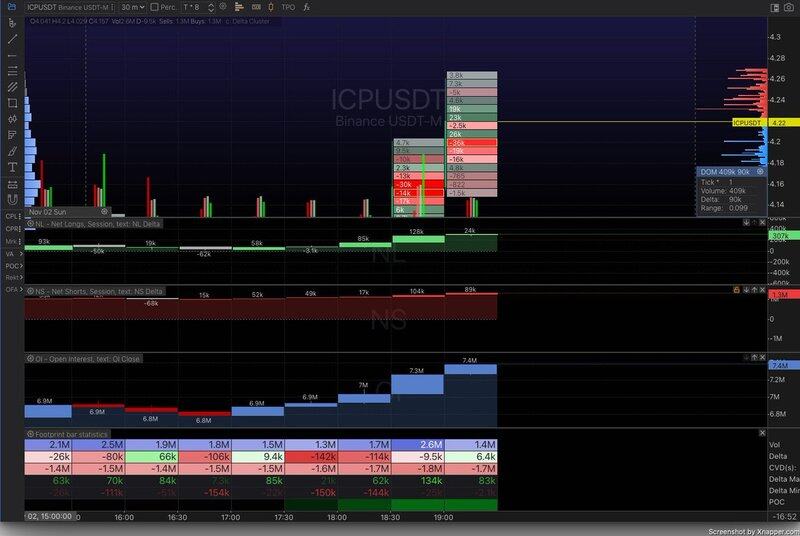Toggle the lock on Net Shorts panel
The image size is (800, 536).
736,290
